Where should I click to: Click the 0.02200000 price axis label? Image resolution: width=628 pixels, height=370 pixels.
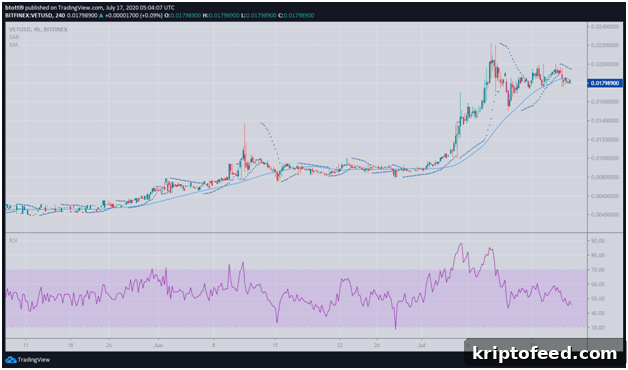pyautogui.click(x=605, y=45)
